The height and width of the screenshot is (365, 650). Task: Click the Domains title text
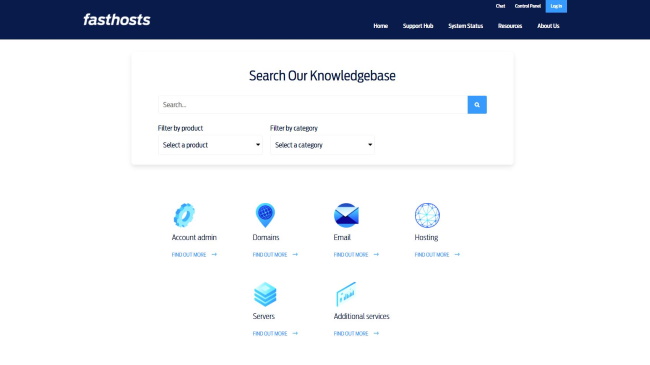point(266,237)
